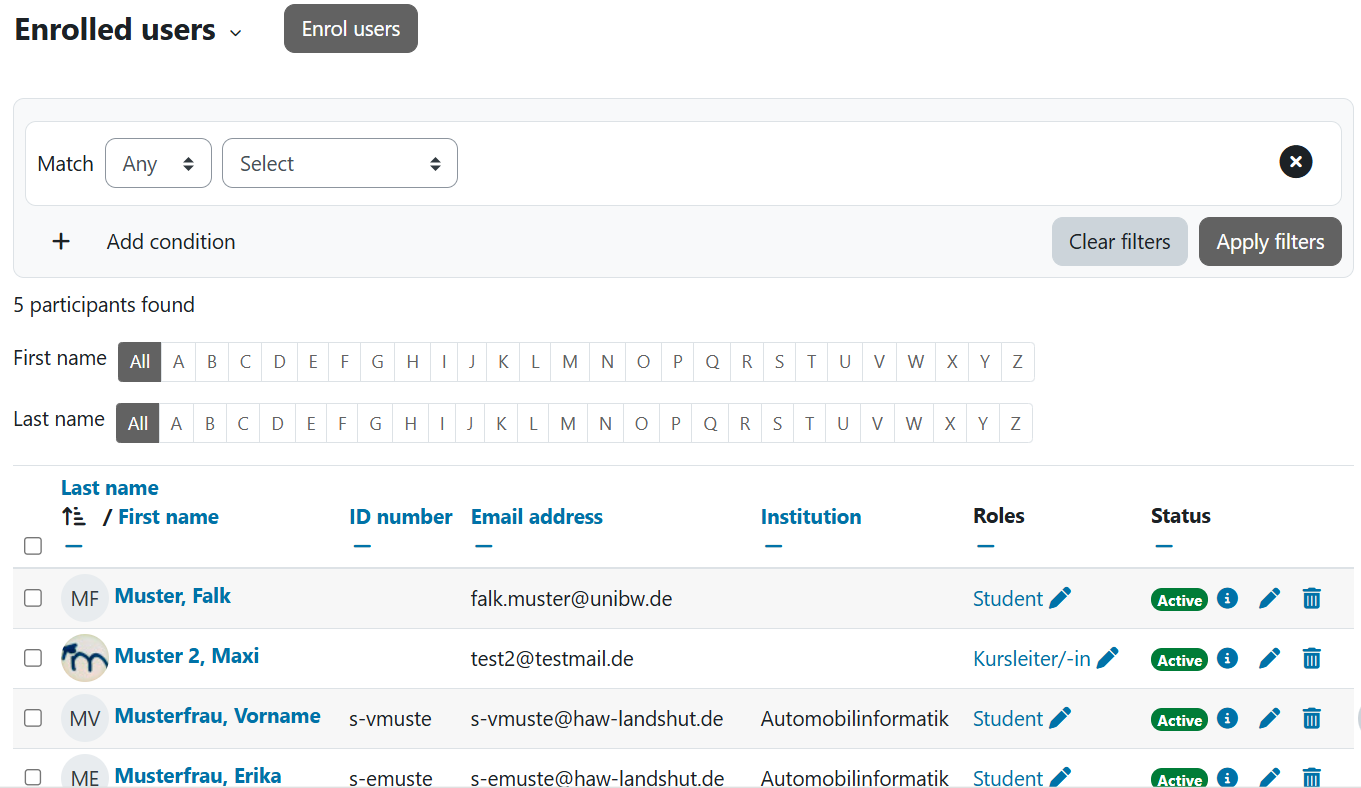The image size is (1361, 788).
Task: Collapse the Email address column with the minus control
Action: (483, 545)
